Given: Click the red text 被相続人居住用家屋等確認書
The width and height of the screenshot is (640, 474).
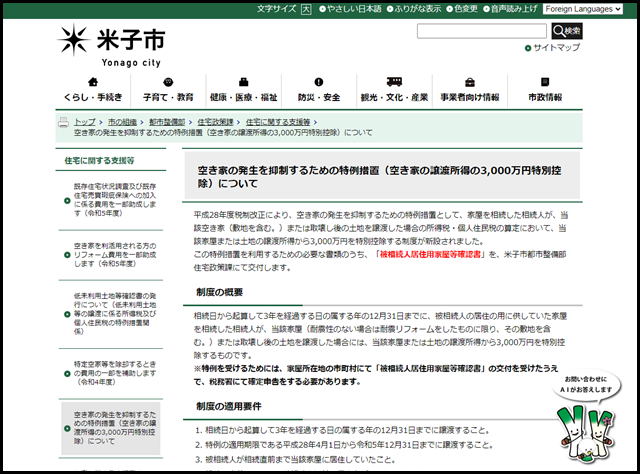Looking at the screenshot, I should click(430, 254).
